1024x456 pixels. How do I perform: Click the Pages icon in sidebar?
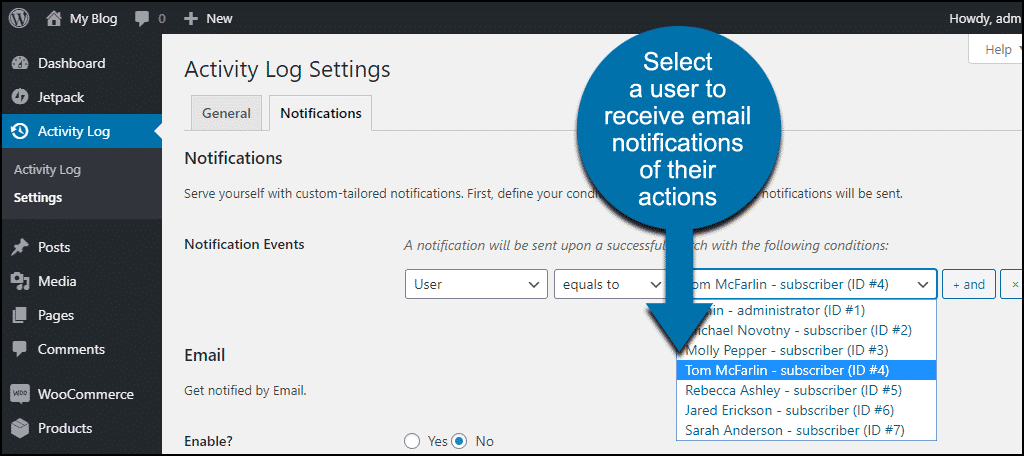pos(21,316)
